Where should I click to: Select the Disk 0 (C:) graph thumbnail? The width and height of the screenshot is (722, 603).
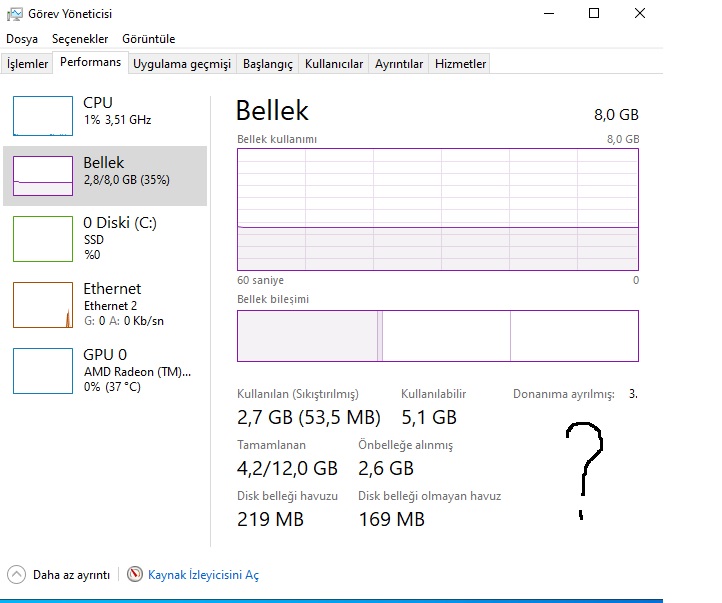(x=43, y=237)
